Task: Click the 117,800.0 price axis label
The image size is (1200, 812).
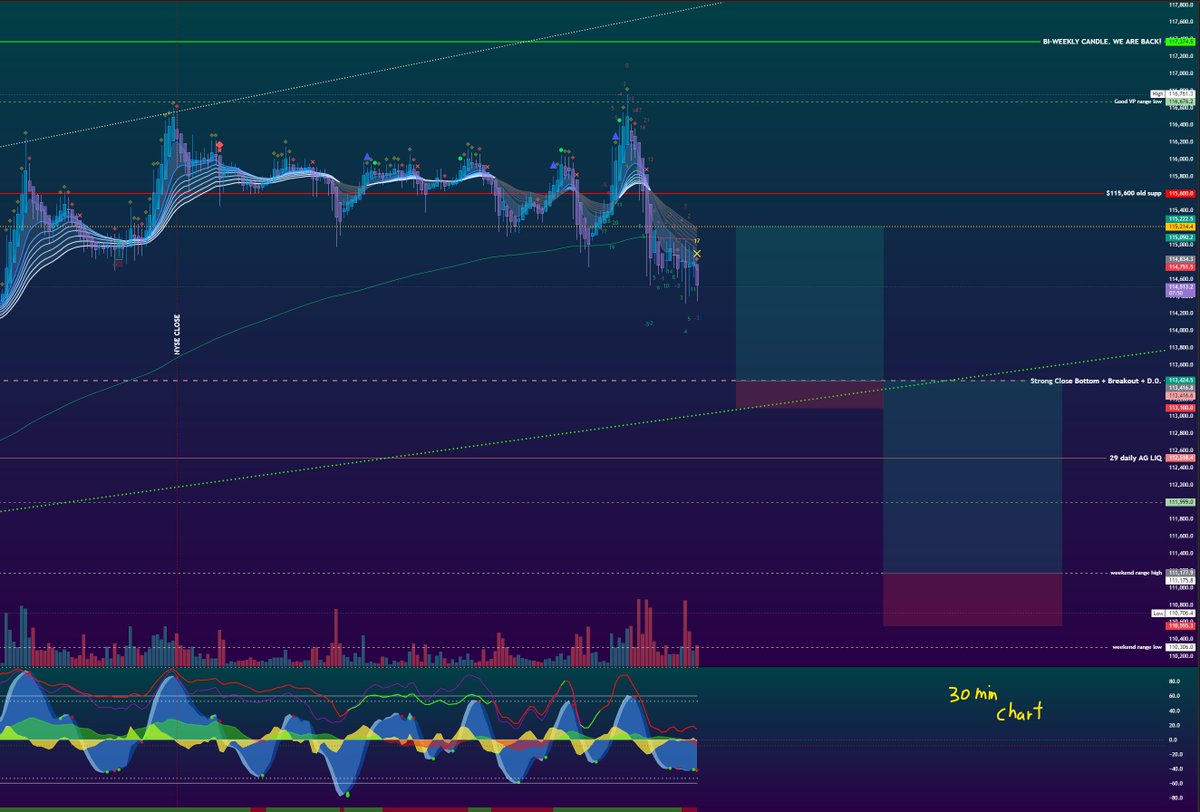Action: pyautogui.click(x=1181, y=4)
